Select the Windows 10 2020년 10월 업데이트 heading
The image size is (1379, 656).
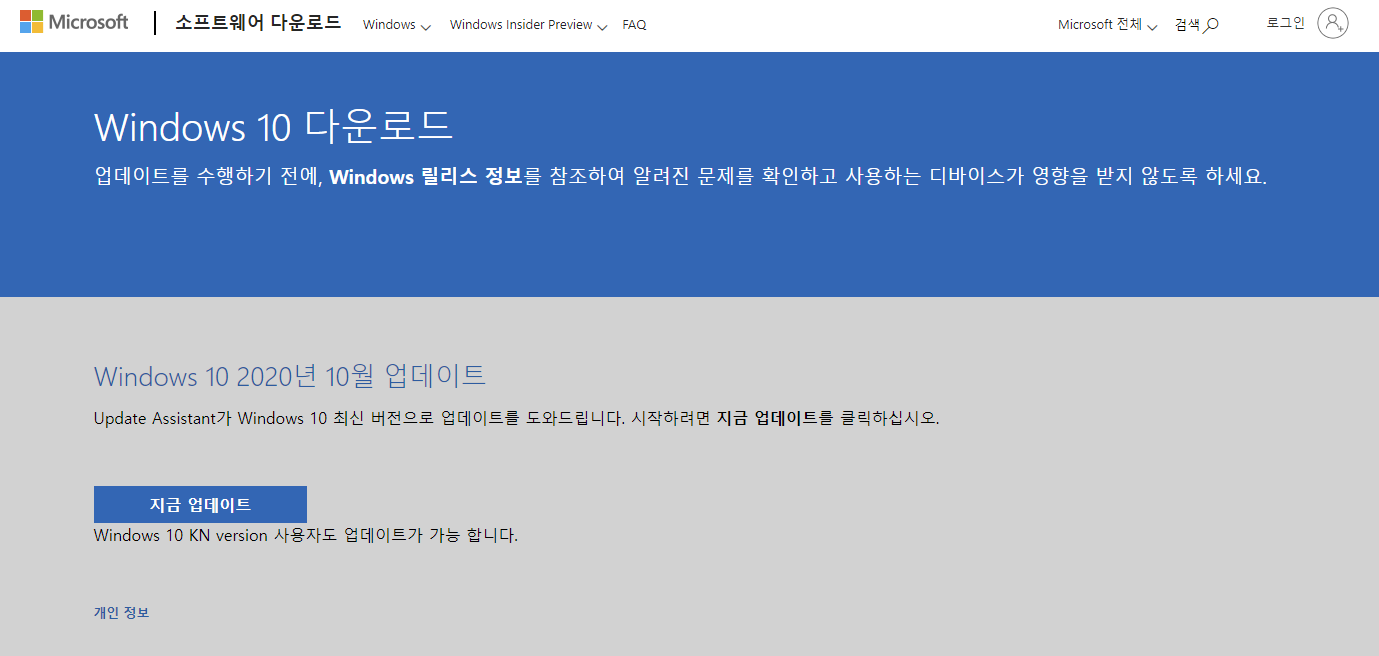click(290, 376)
